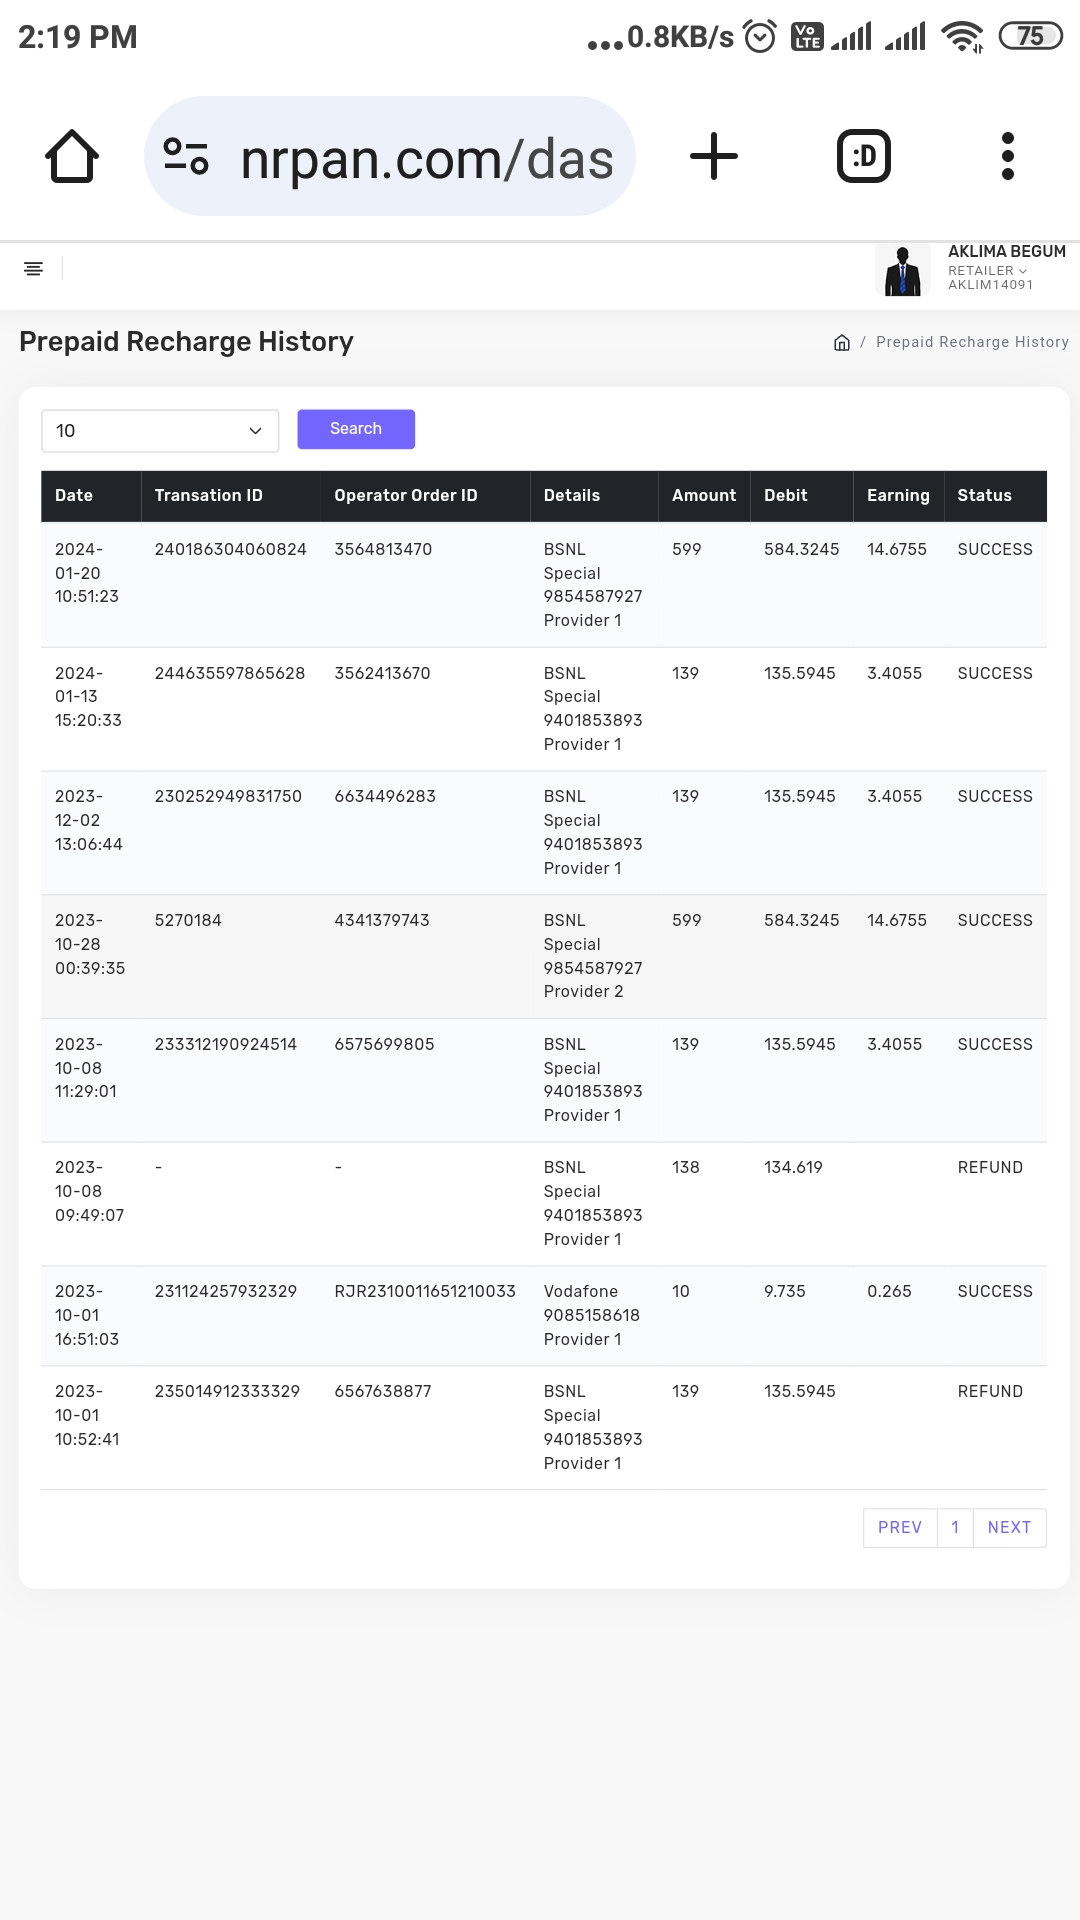Toggle the sidebar hamburger menu

click(x=33, y=269)
